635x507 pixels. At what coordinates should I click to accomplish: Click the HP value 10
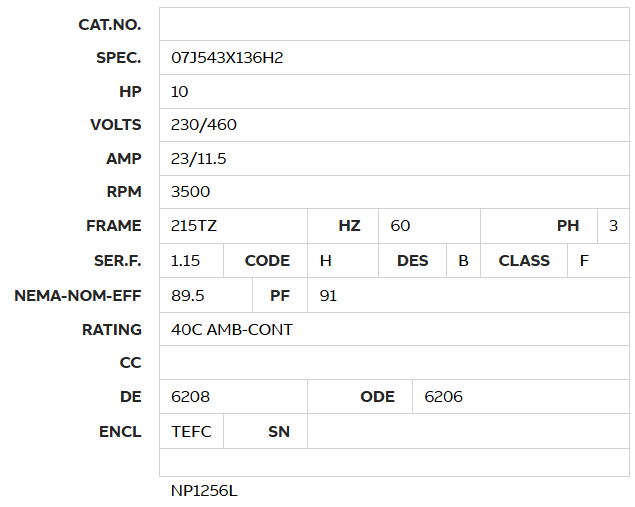click(180, 92)
